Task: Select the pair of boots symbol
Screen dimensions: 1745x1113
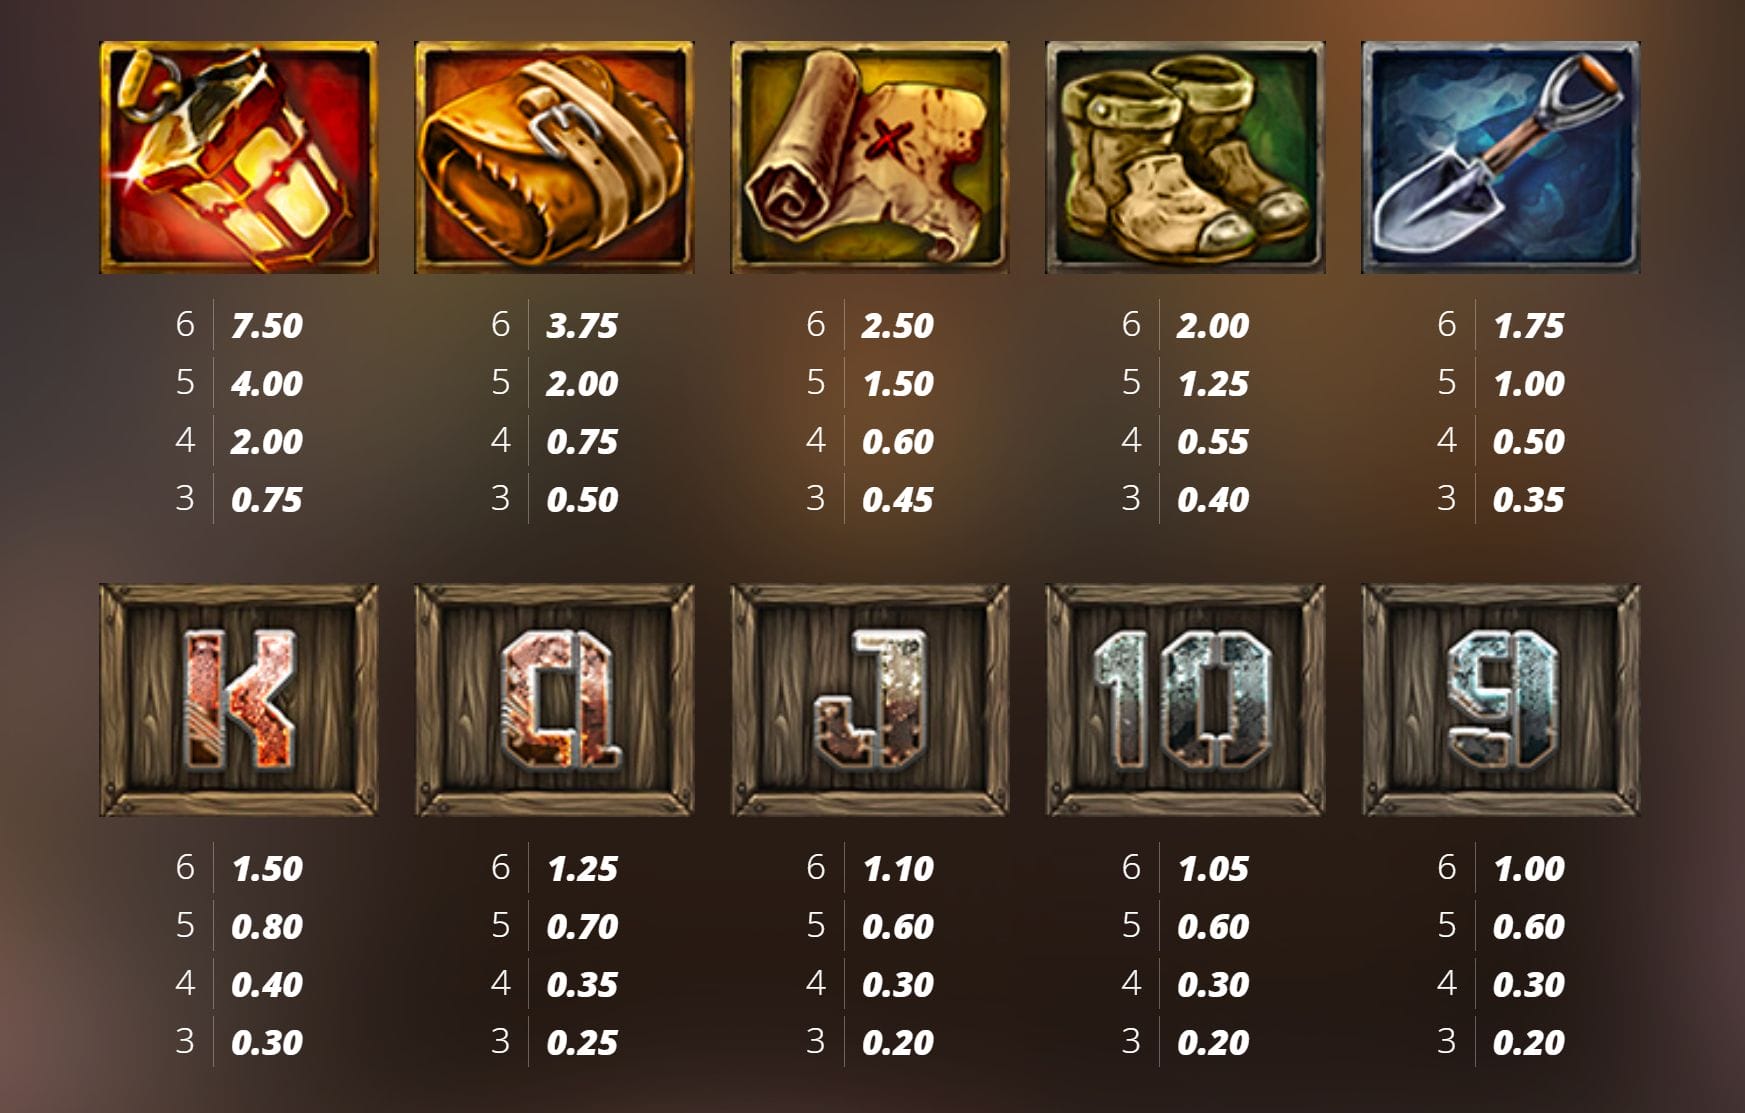Action: tap(1185, 157)
